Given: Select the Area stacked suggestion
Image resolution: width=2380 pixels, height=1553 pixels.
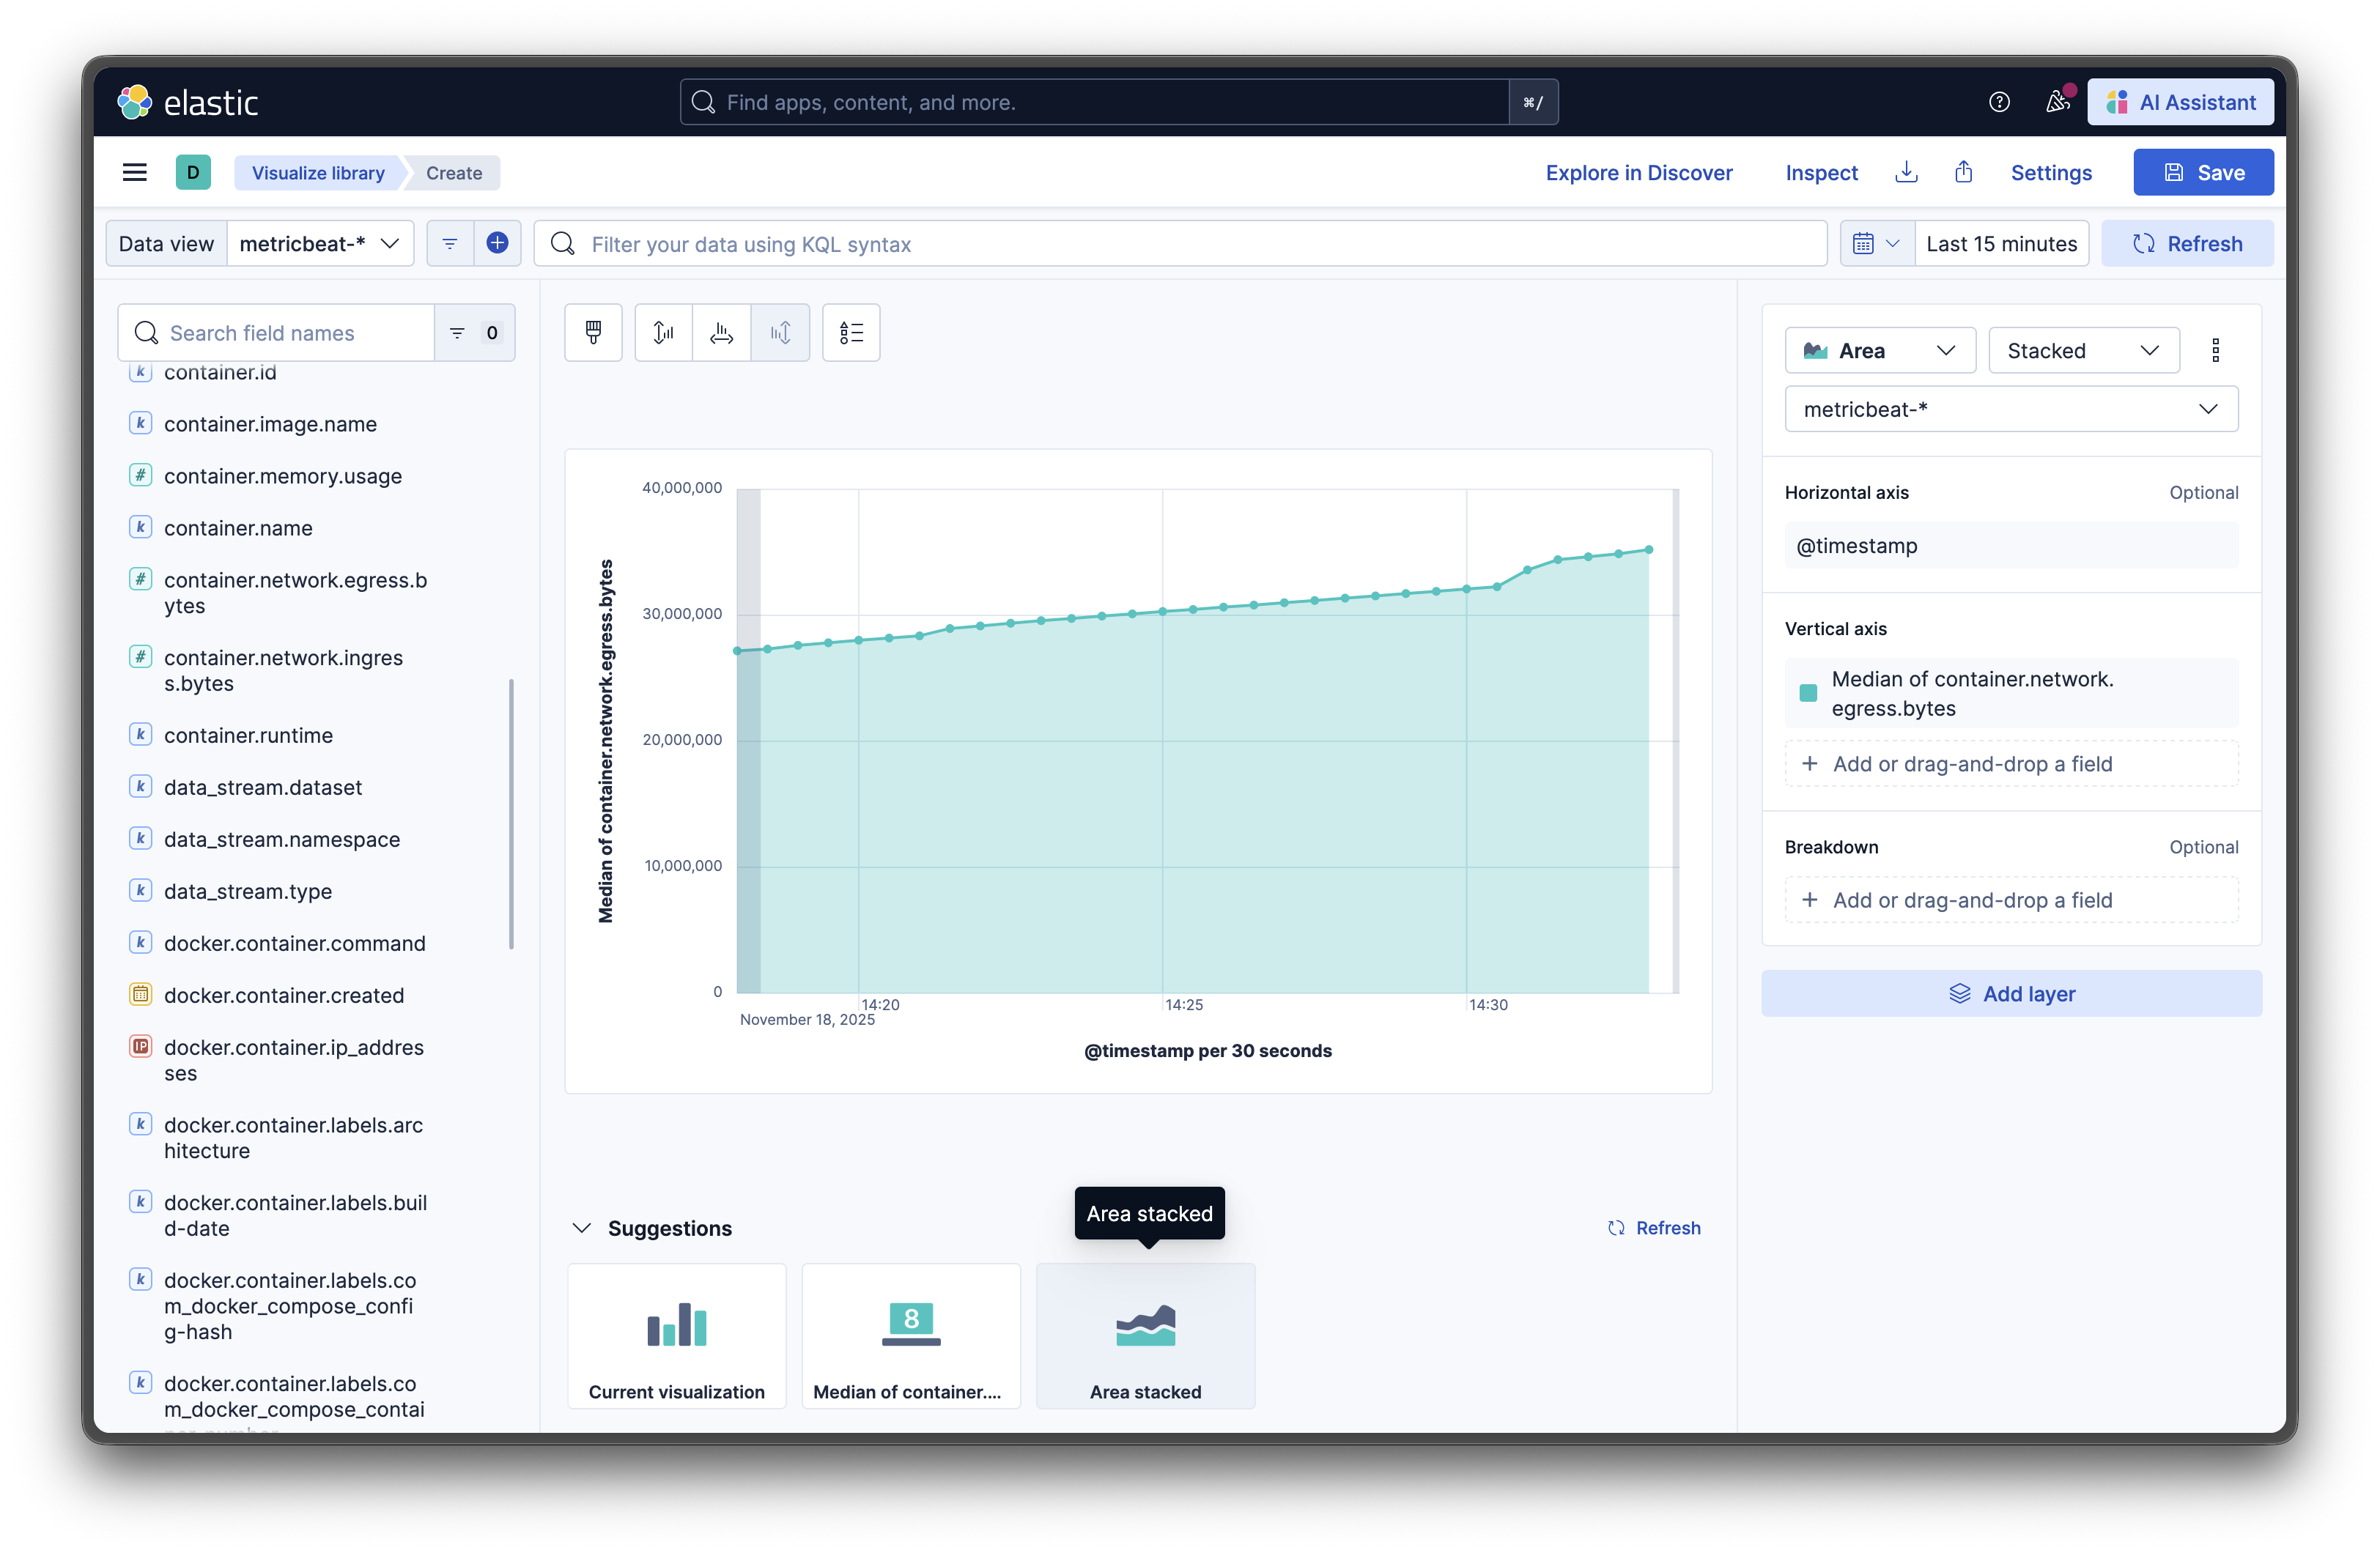Looking at the screenshot, I should [x=1145, y=1336].
